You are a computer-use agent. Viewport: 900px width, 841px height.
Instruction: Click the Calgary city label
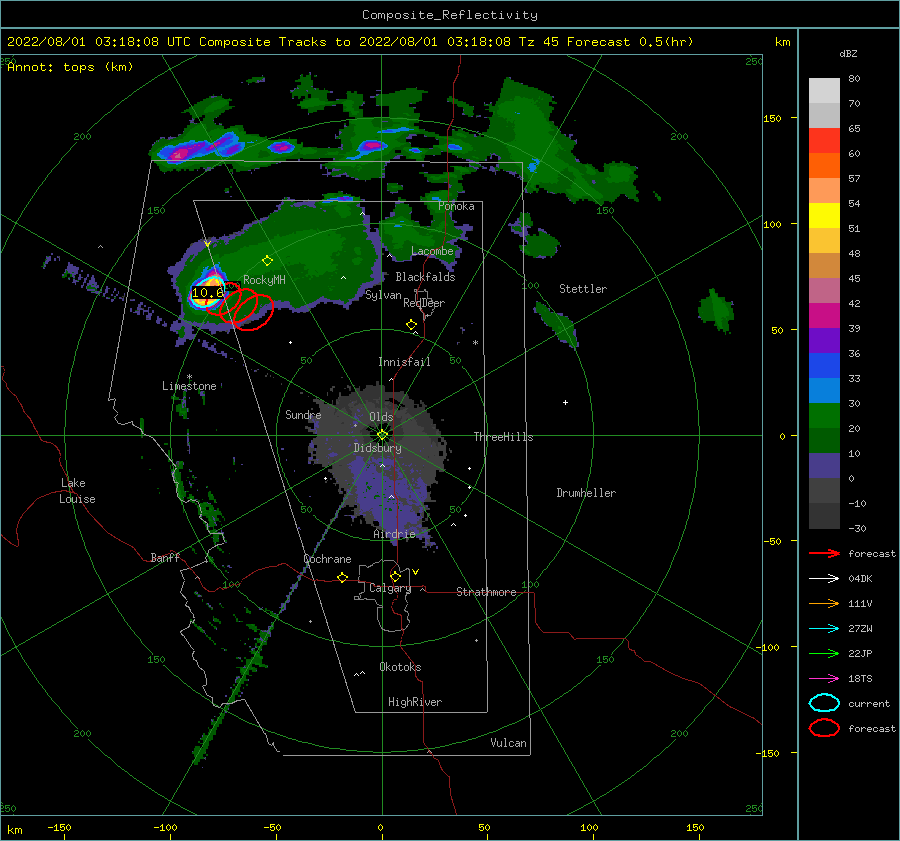[x=390, y=588]
